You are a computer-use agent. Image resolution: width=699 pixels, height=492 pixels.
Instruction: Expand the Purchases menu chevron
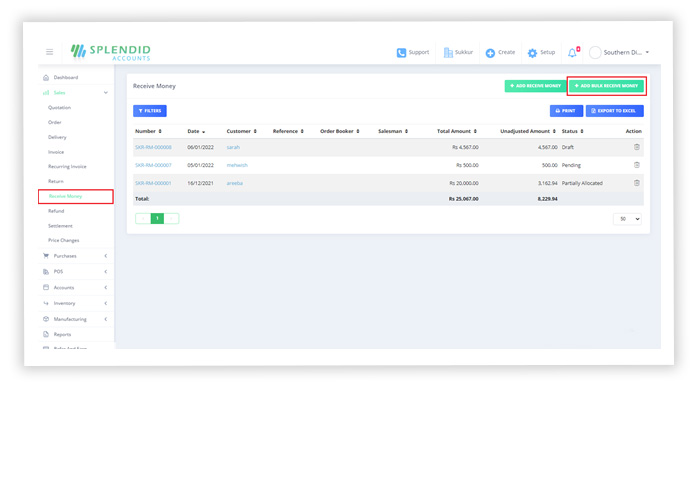pyautogui.click(x=106, y=256)
